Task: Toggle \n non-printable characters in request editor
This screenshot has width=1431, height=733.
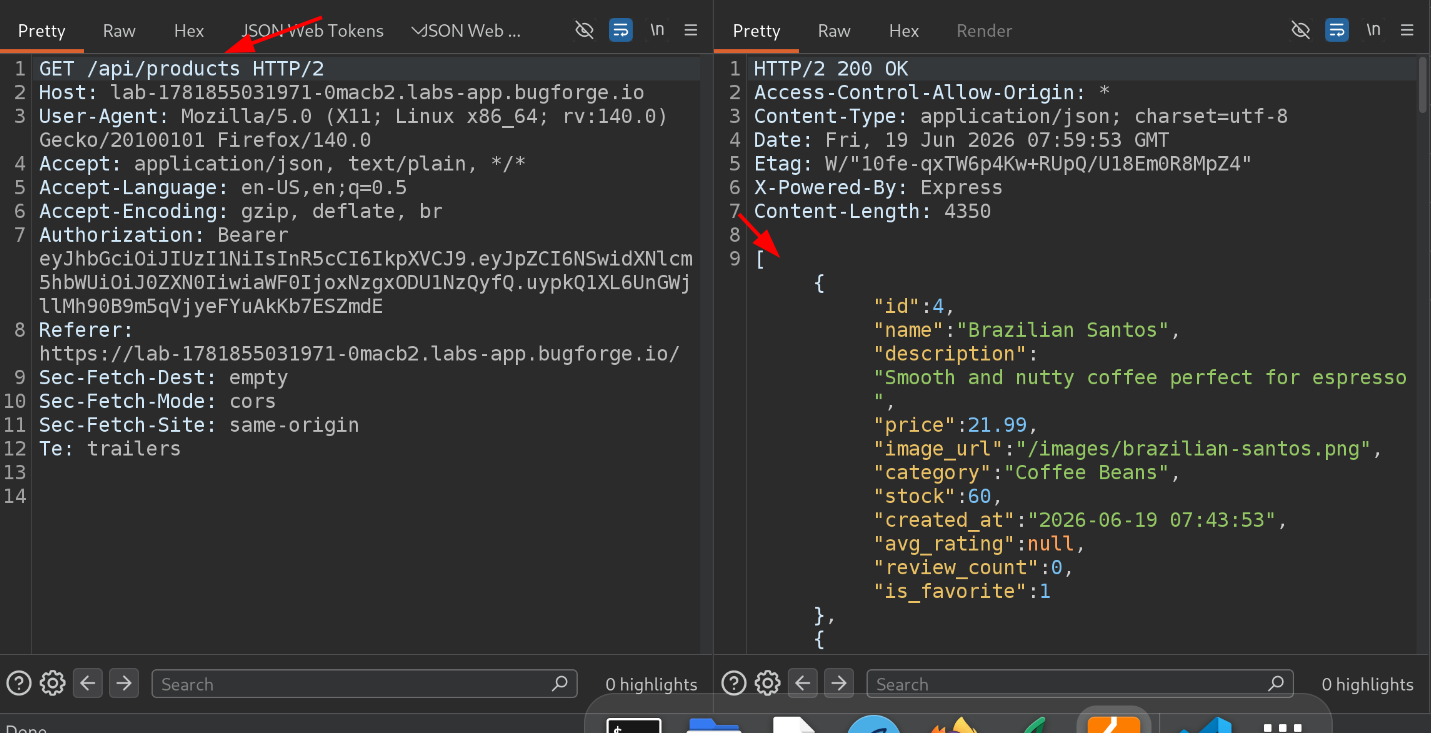Action: (x=657, y=30)
